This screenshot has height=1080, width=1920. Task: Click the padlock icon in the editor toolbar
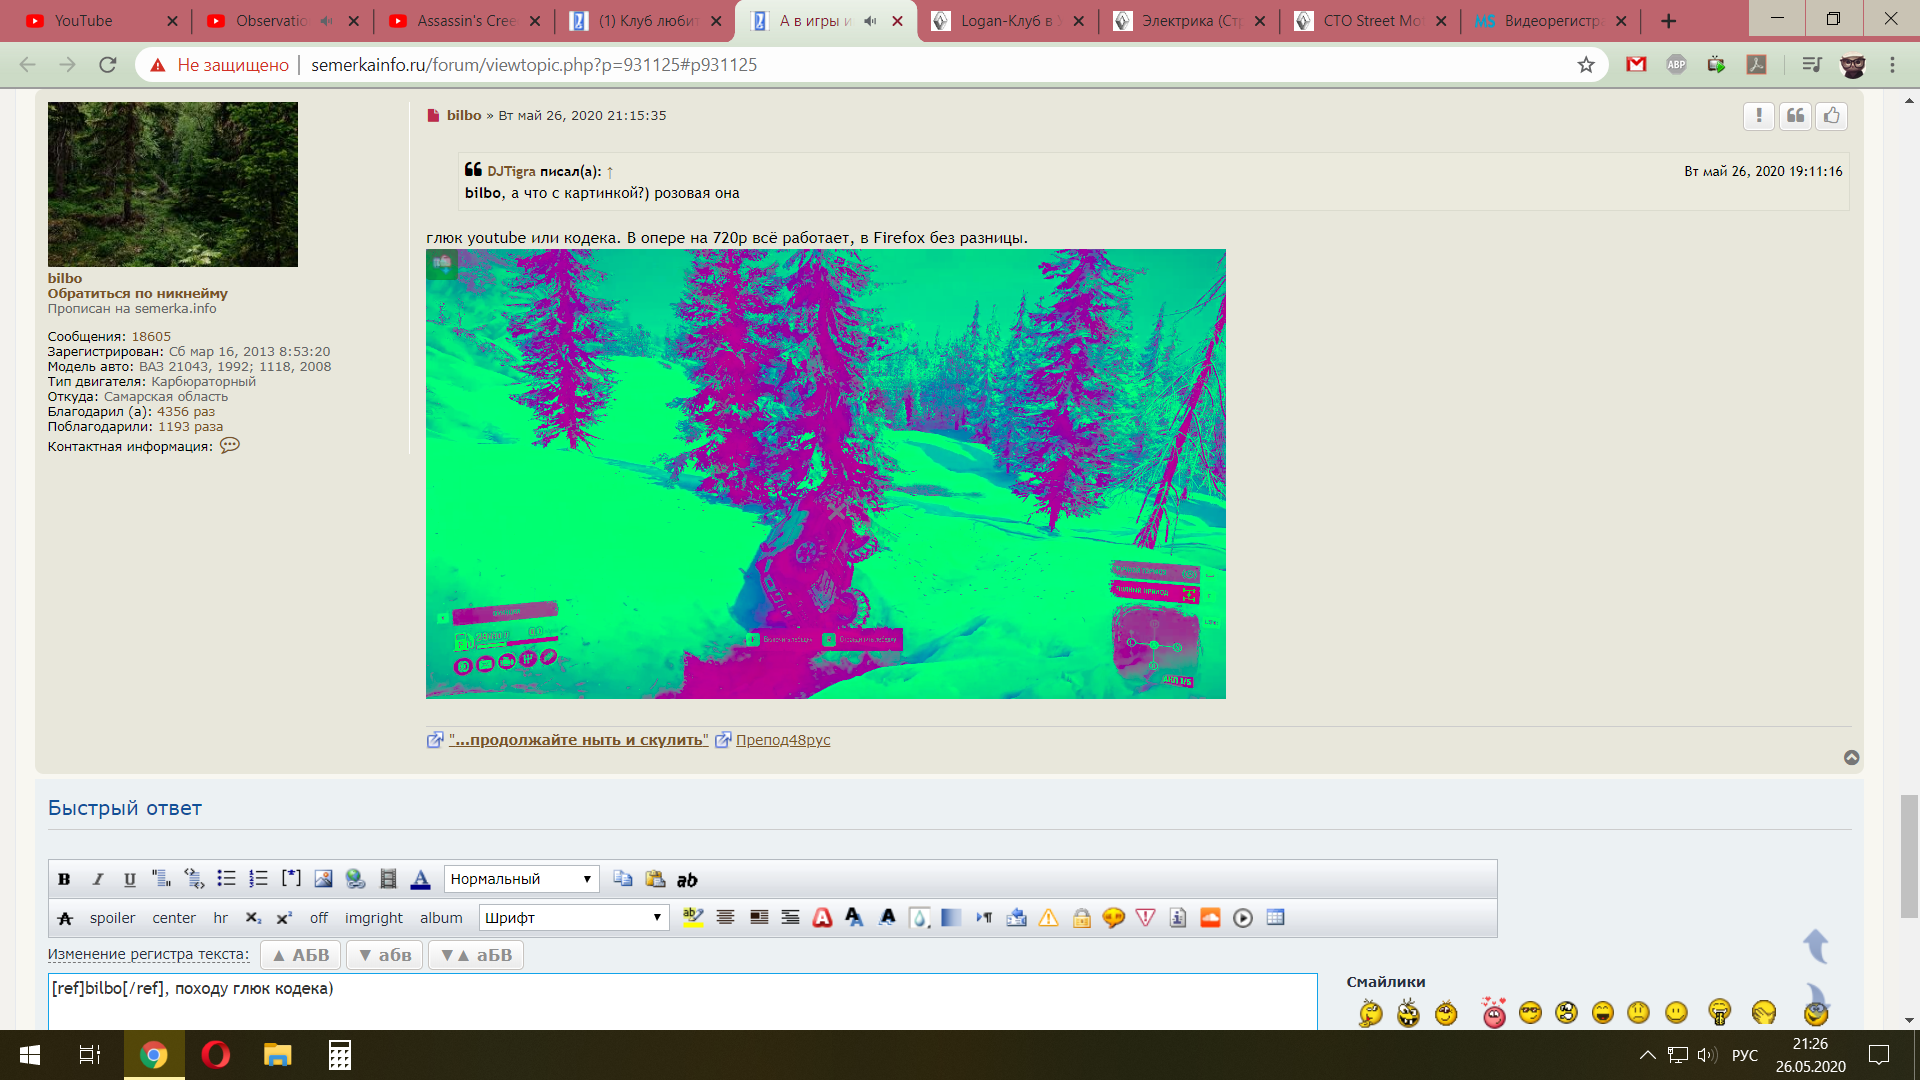coord(1081,918)
